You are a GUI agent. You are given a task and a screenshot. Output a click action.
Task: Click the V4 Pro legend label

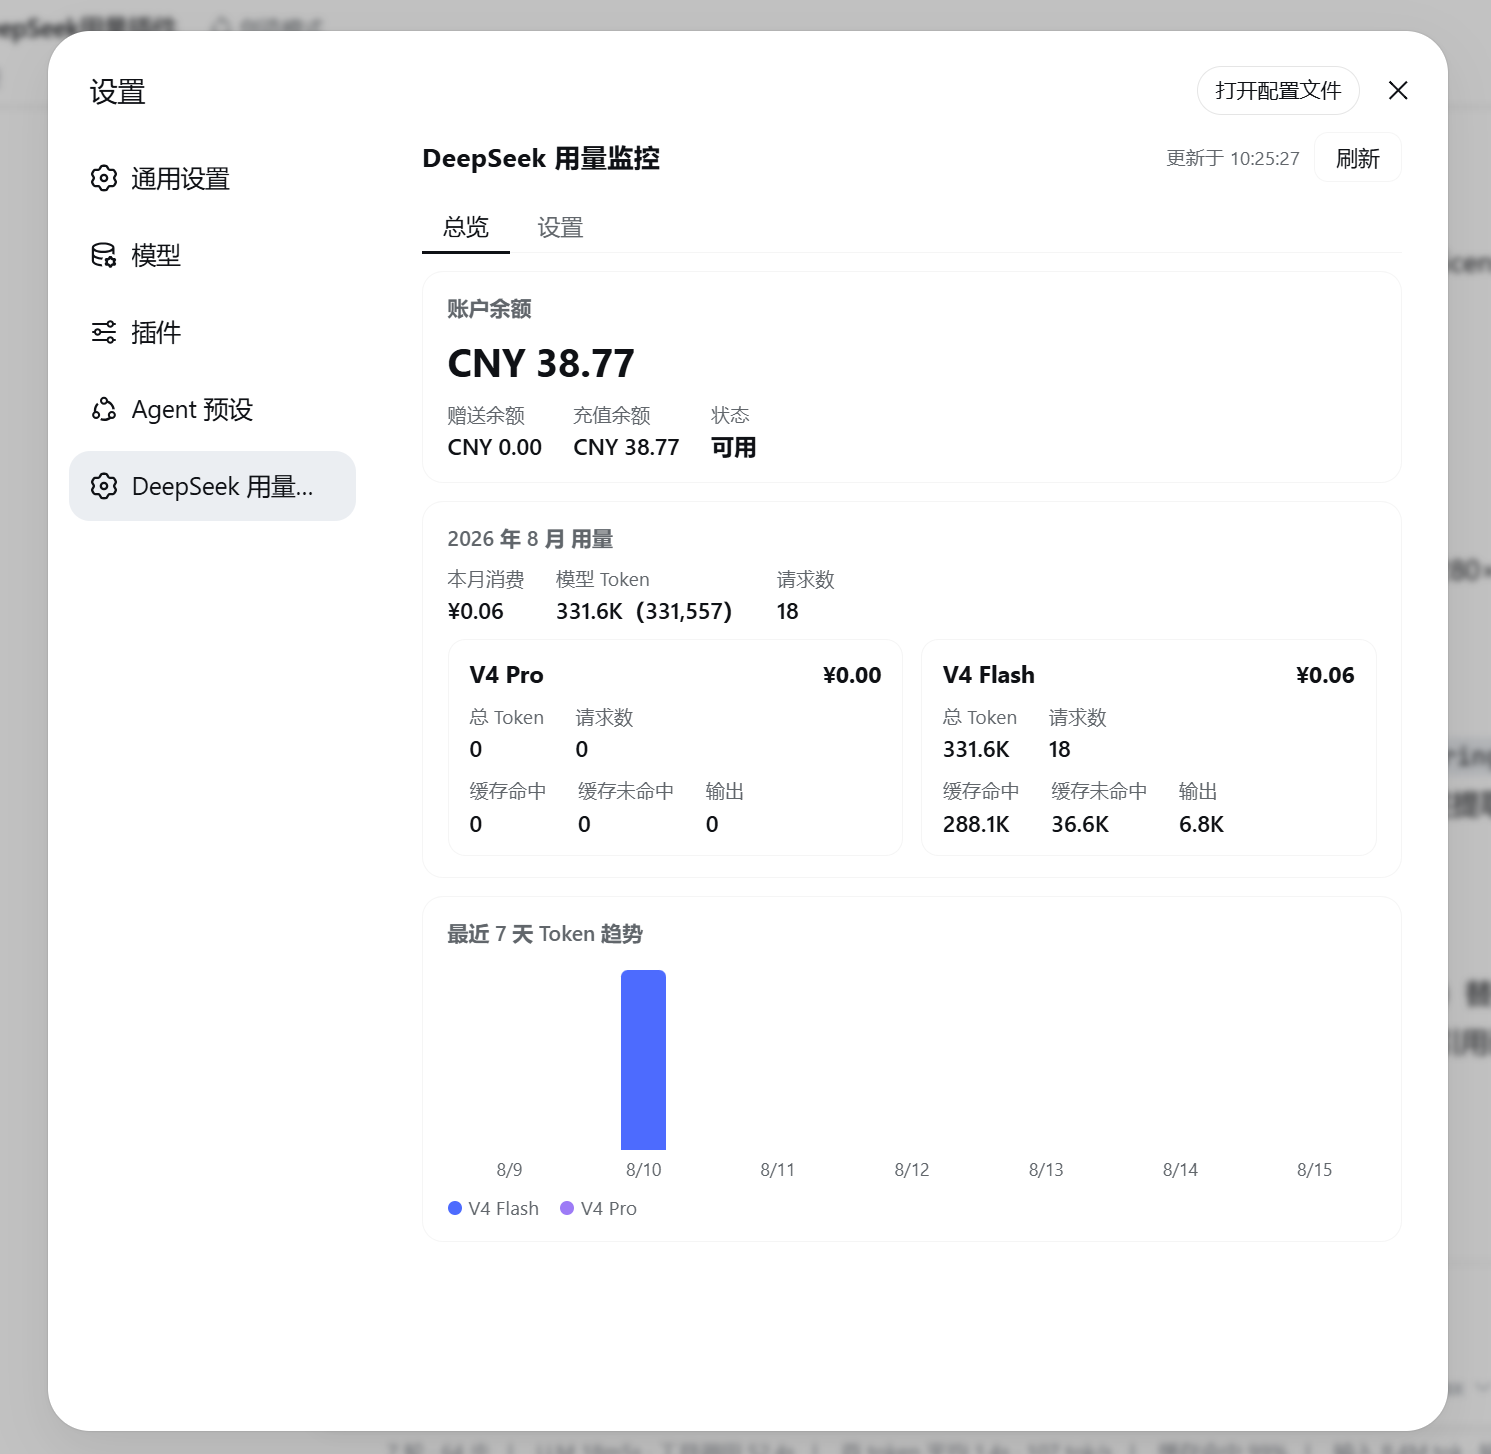click(x=609, y=1208)
